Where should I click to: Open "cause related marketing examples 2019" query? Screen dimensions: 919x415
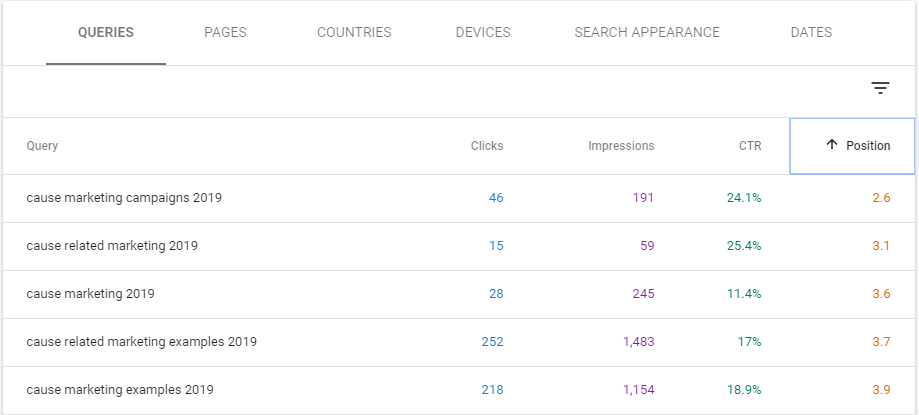click(141, 342)
